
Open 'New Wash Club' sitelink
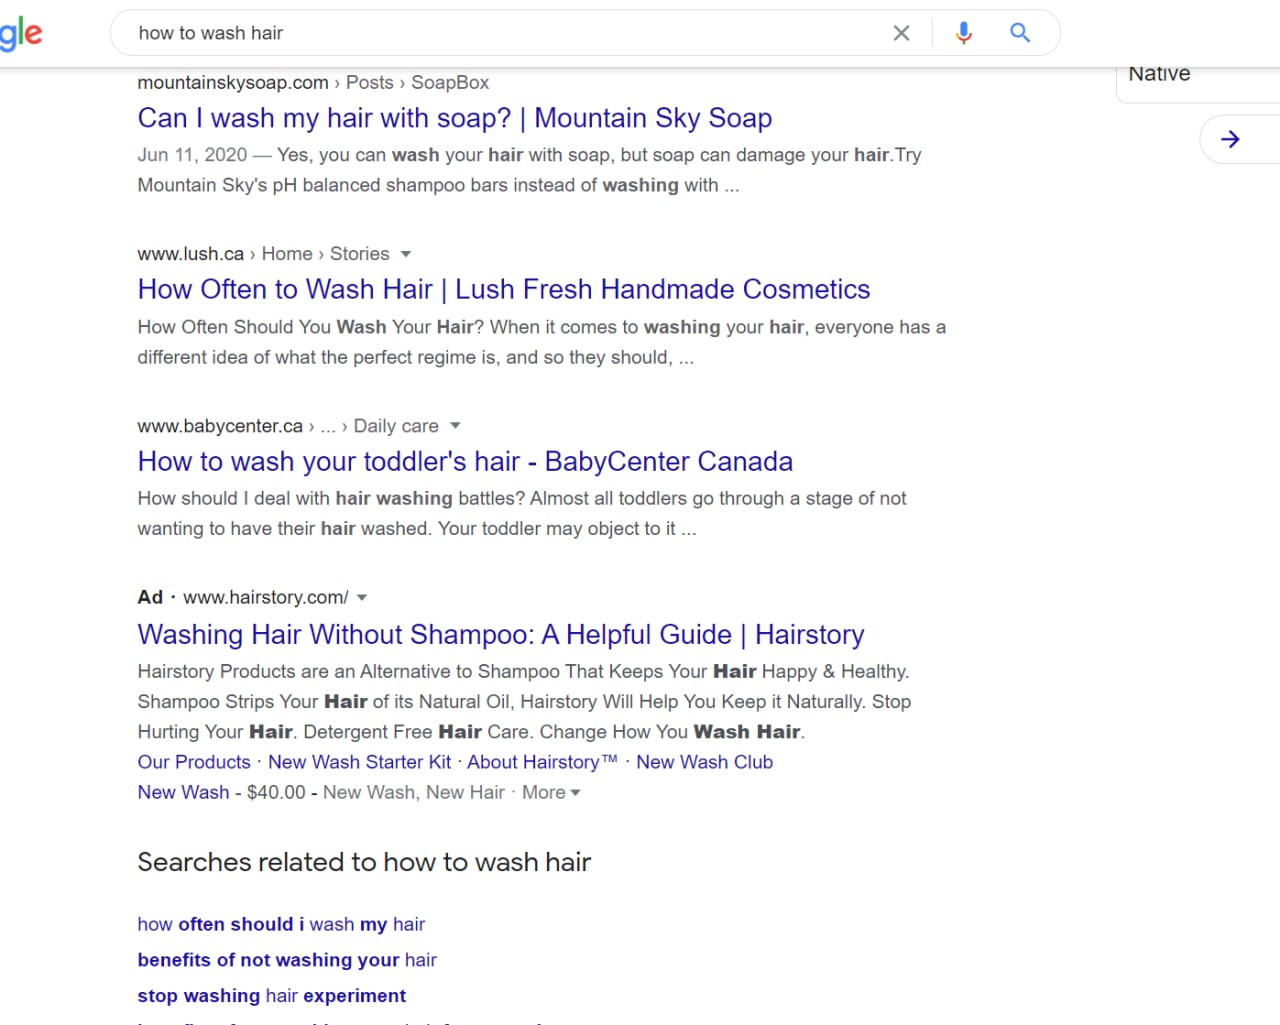pyautogui.click(x=705, y=762)
